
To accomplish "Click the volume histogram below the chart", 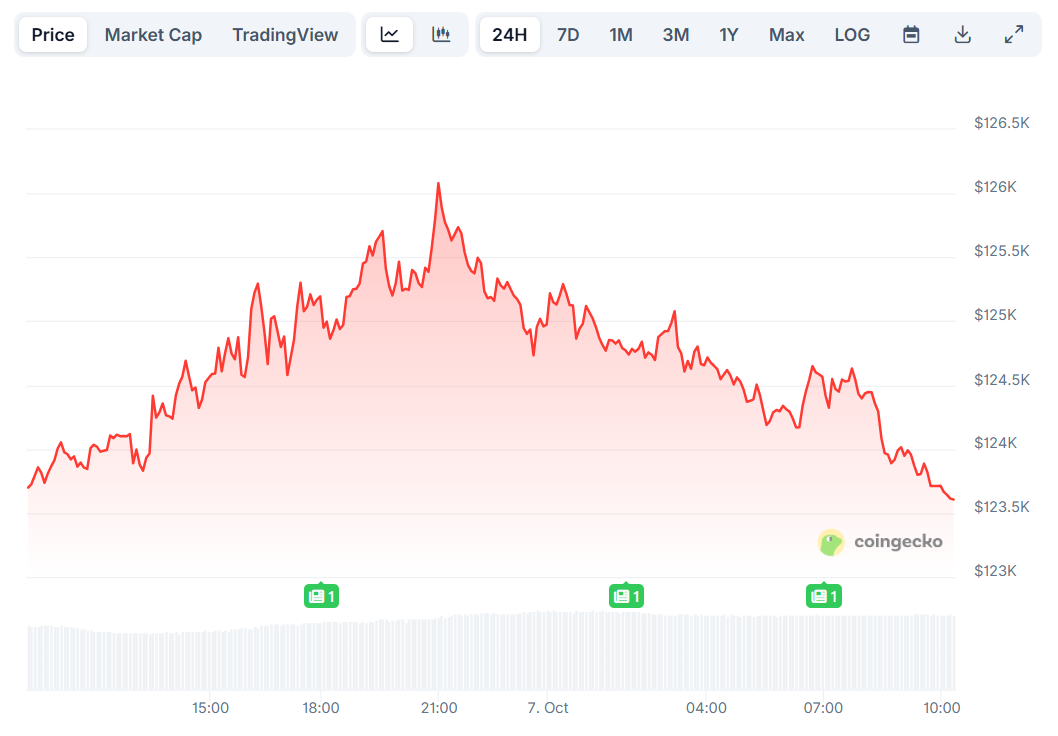I will pyautogui.click(x=490, y=645).
